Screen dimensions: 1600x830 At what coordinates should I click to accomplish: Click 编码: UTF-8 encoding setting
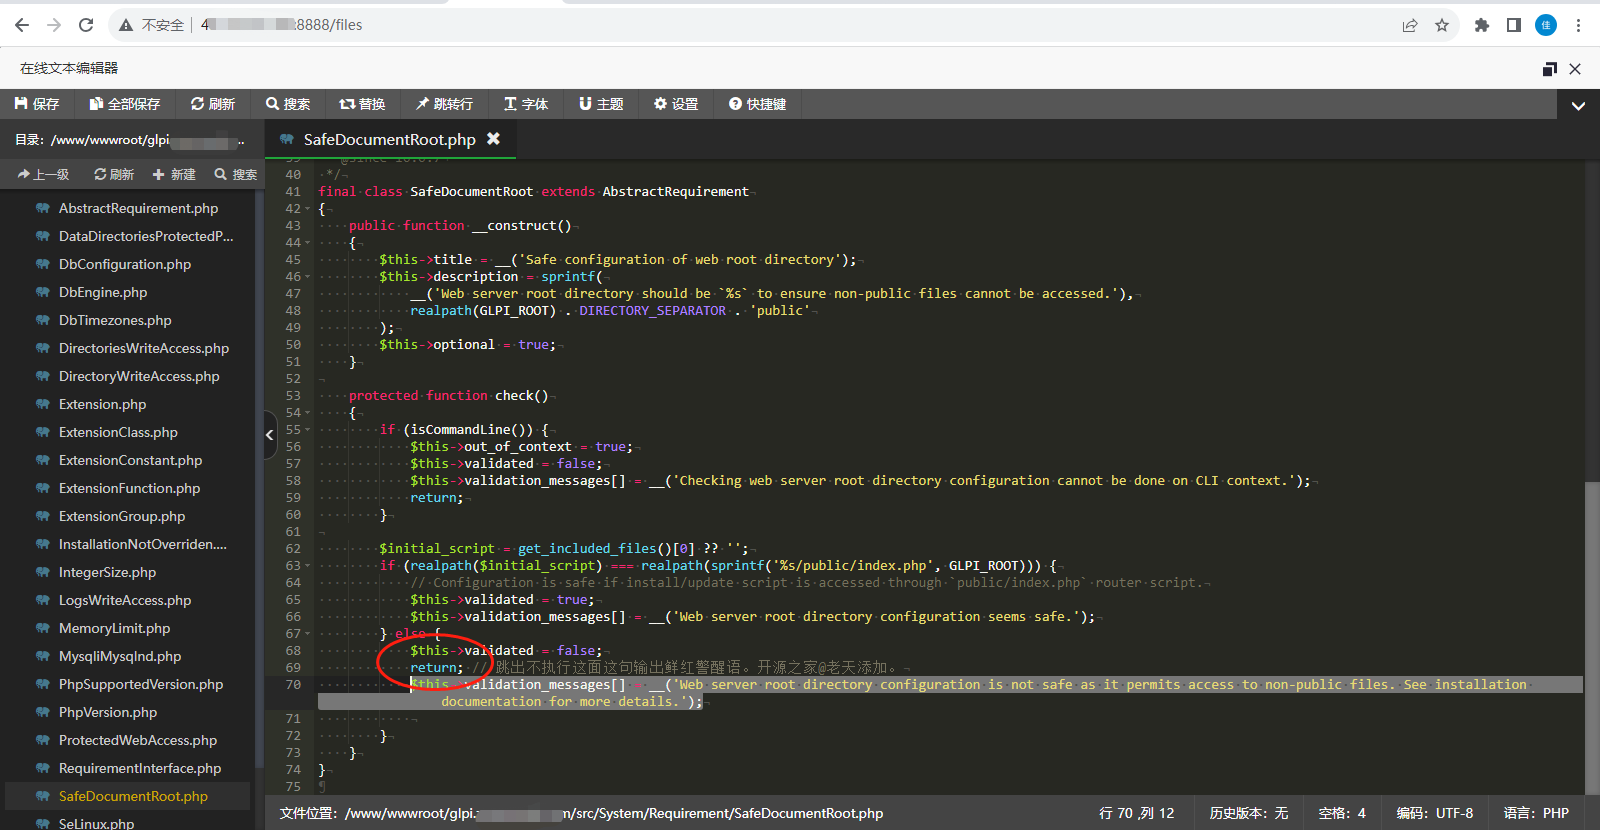(1434, 813)
